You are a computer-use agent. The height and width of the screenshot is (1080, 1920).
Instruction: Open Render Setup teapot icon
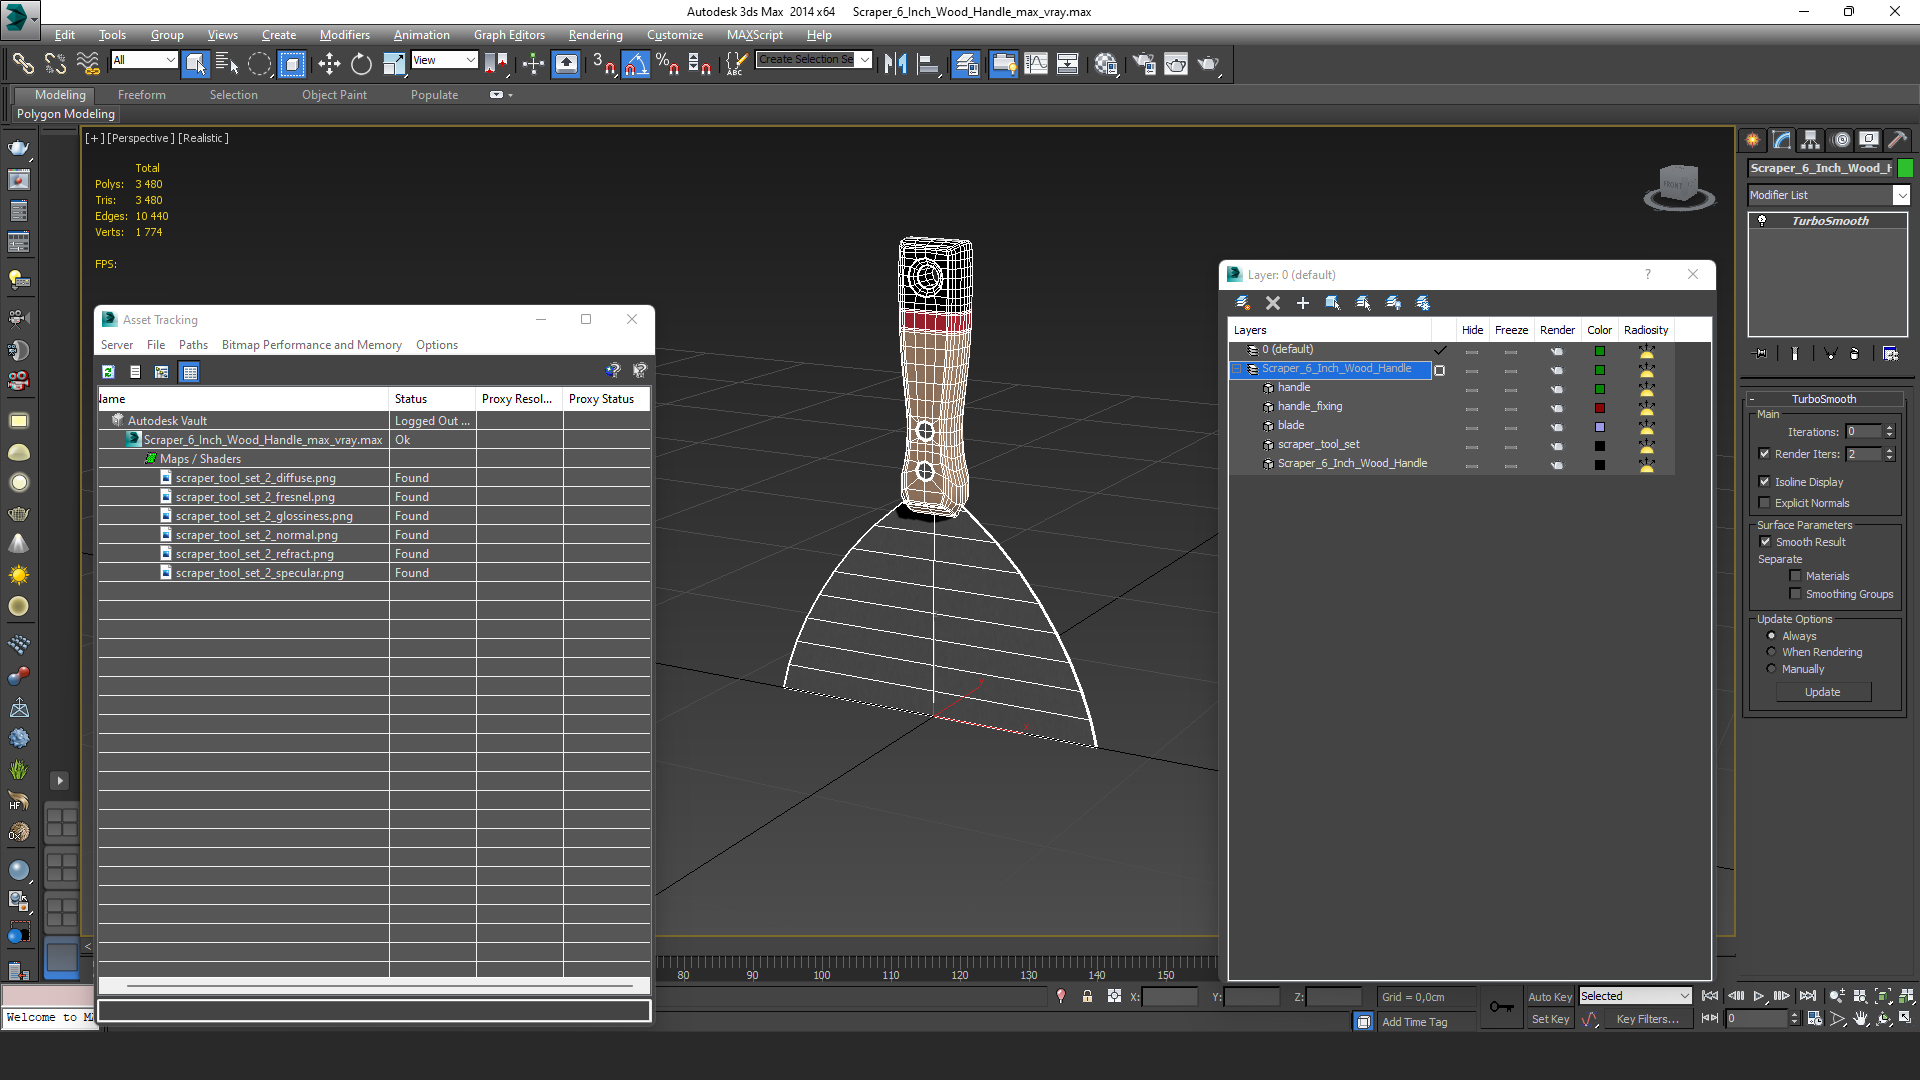(x=1144, y=64)
